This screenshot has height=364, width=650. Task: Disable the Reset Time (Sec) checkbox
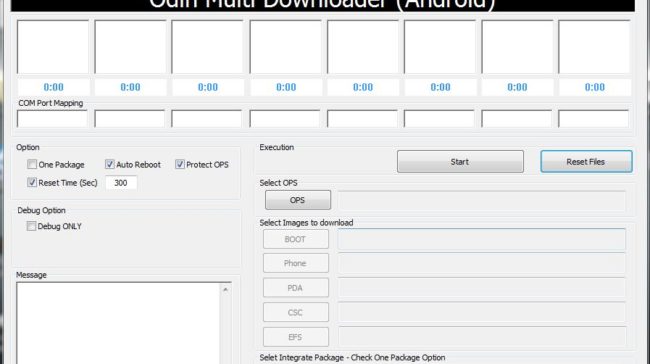coord(32,182)
